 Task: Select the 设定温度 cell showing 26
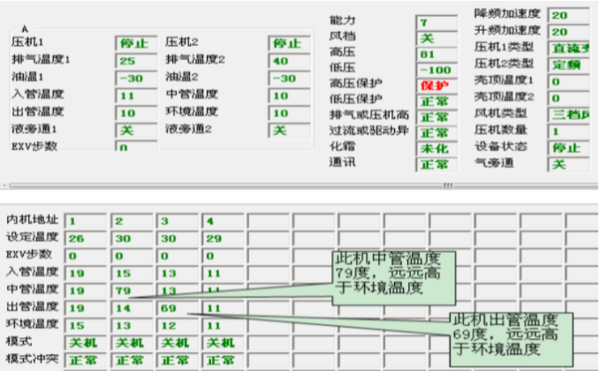click(x=86, y=238)
